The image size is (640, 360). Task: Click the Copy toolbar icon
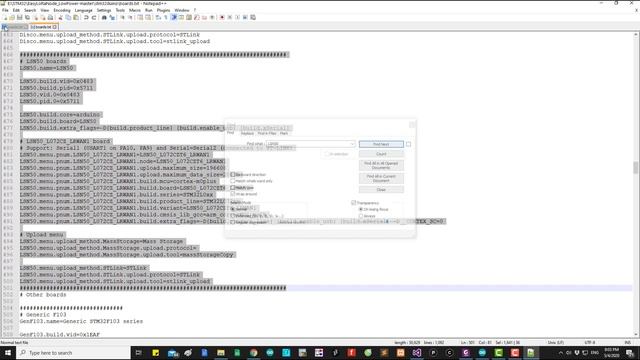[68, 18]
